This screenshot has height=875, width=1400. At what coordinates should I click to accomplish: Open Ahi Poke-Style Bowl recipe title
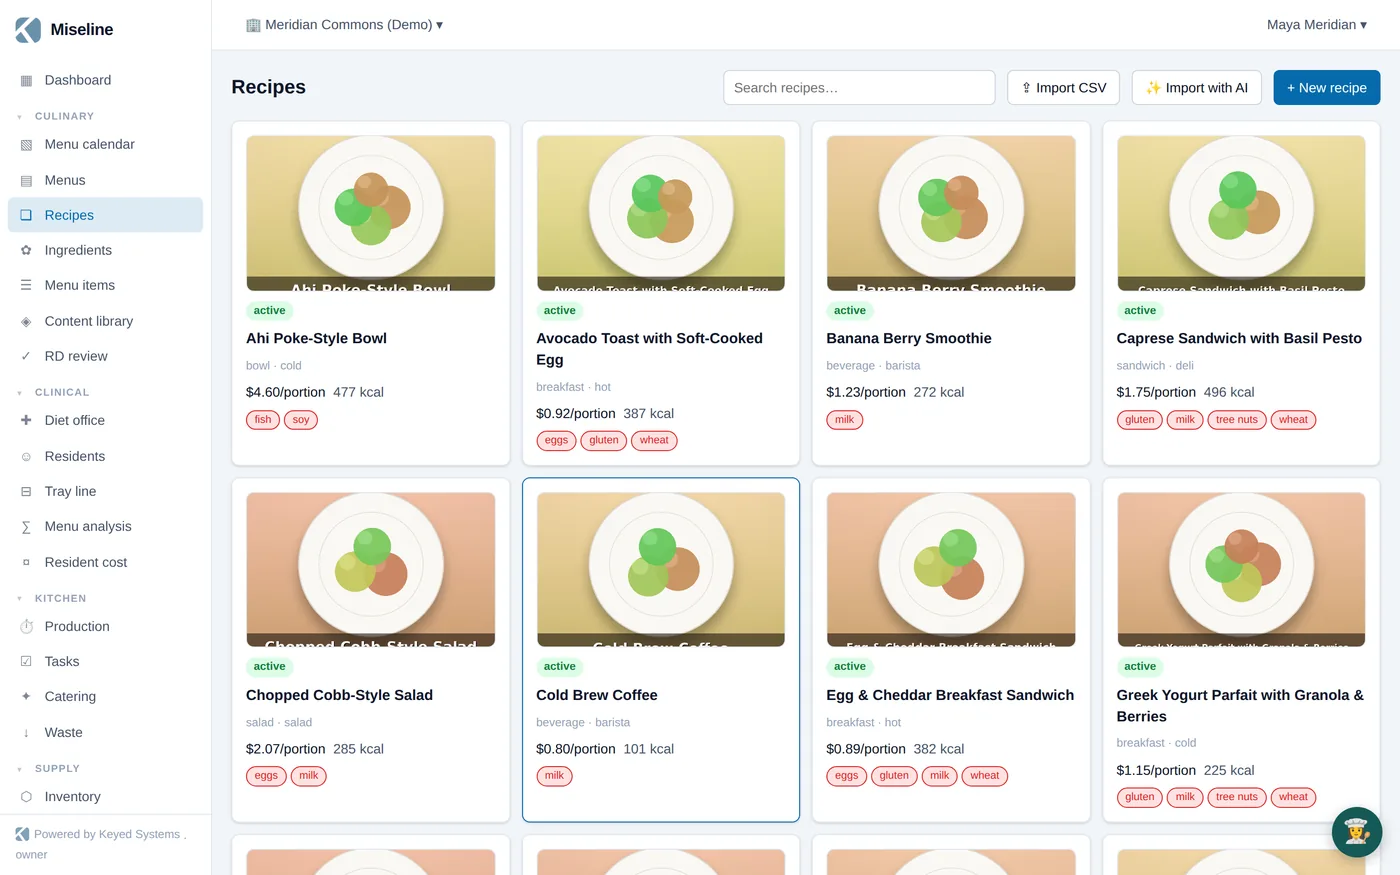(316, 338)
